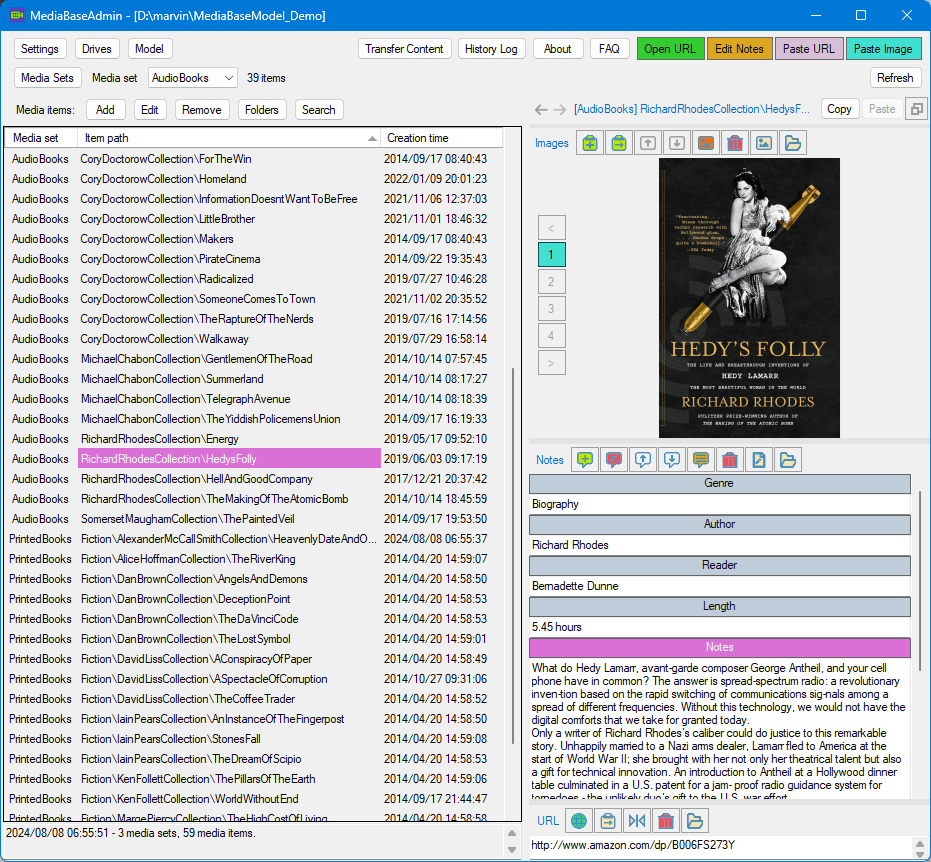Open the Images folder icon
931x862 pixels.
pyautogui.click(x=793, y=143)
